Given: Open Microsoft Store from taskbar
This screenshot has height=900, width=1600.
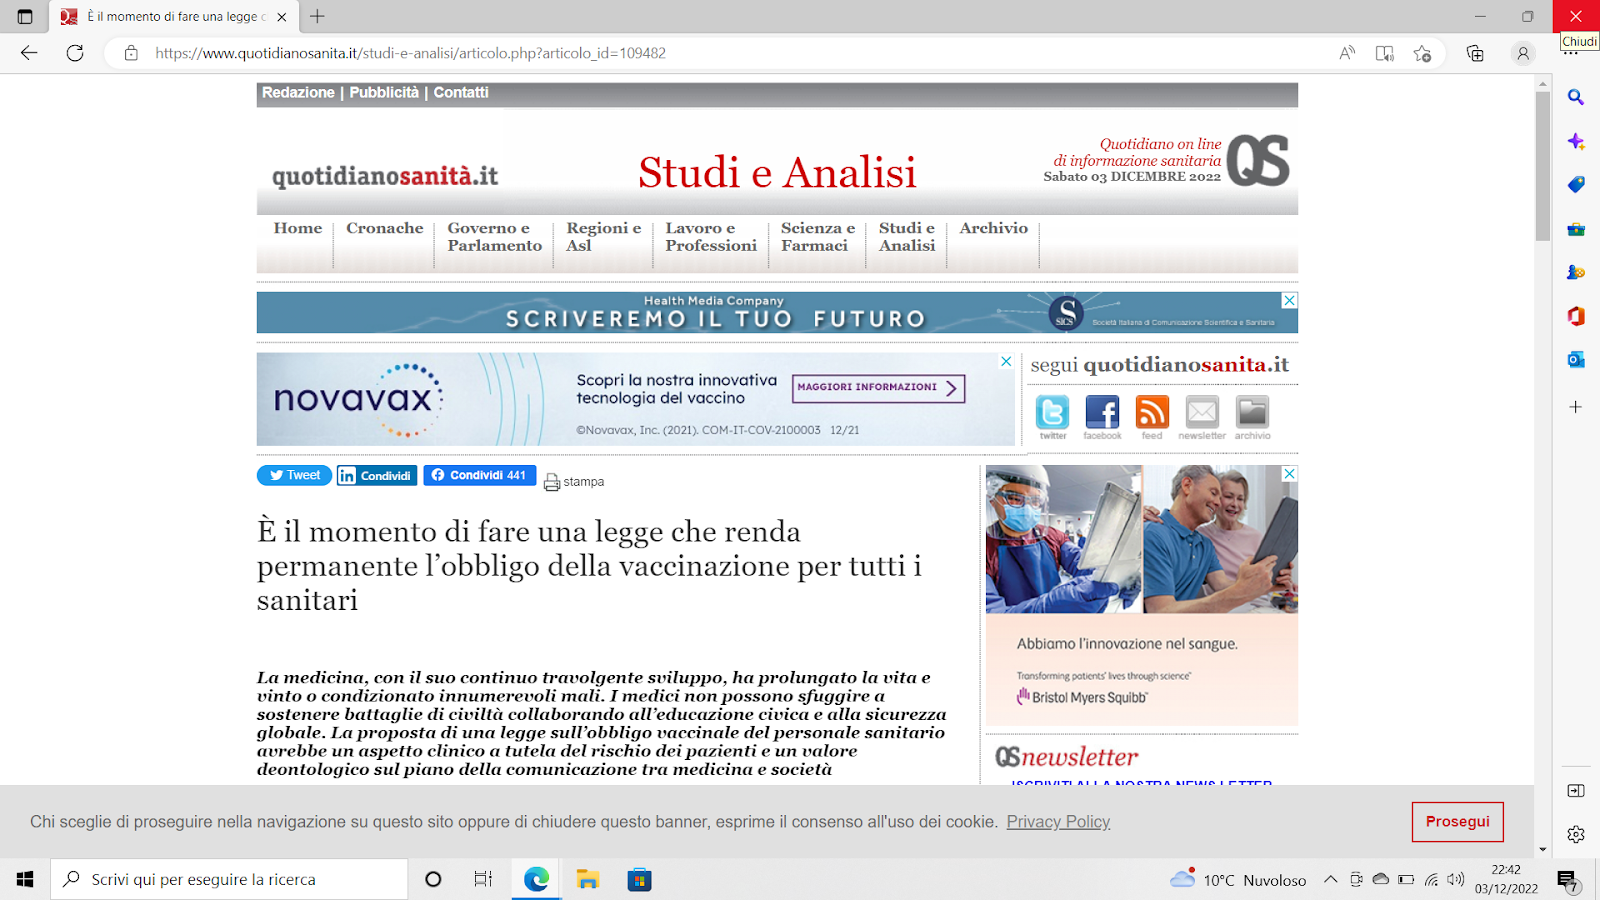Looking at the screenshot, I should (639, 879).
